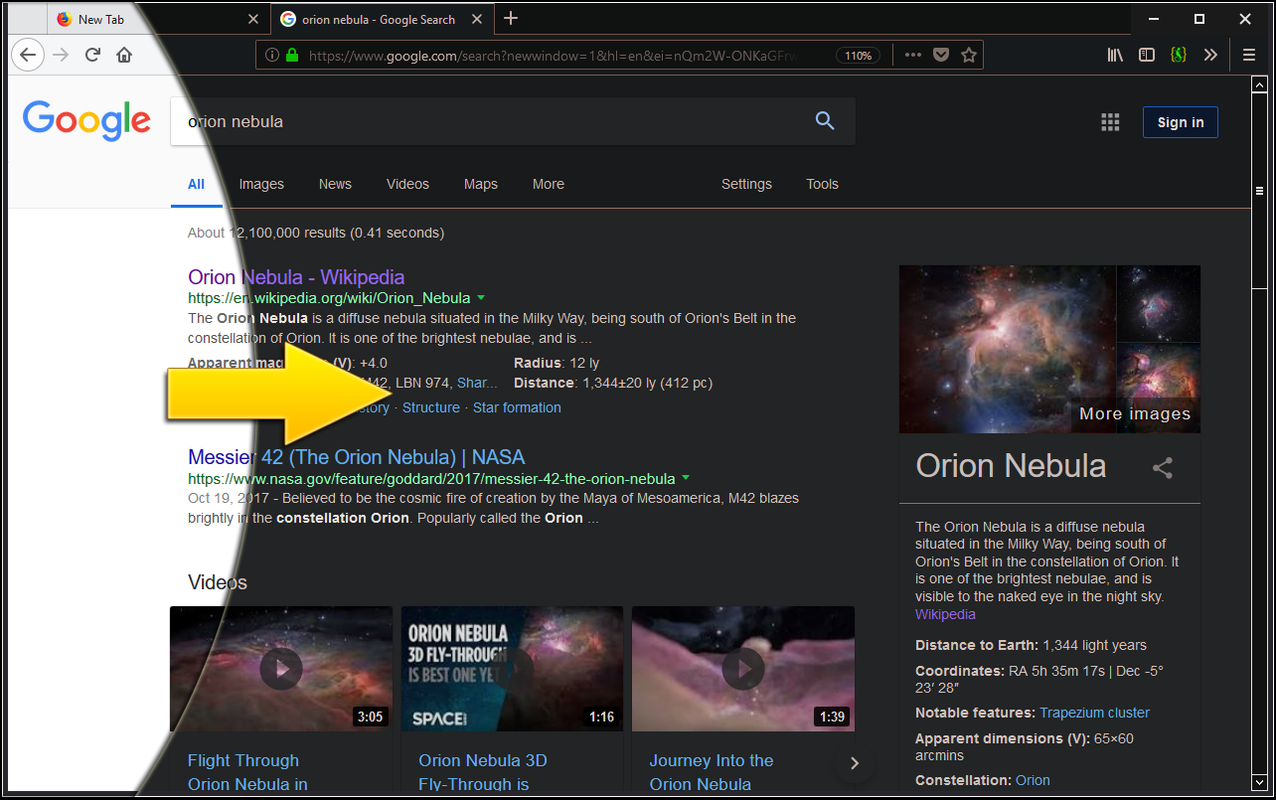Image resolution: width=1276 pixels, height=800 pixels.
Task: Open the large Orion Nebula image
Action: click(x=1007, y=349)
